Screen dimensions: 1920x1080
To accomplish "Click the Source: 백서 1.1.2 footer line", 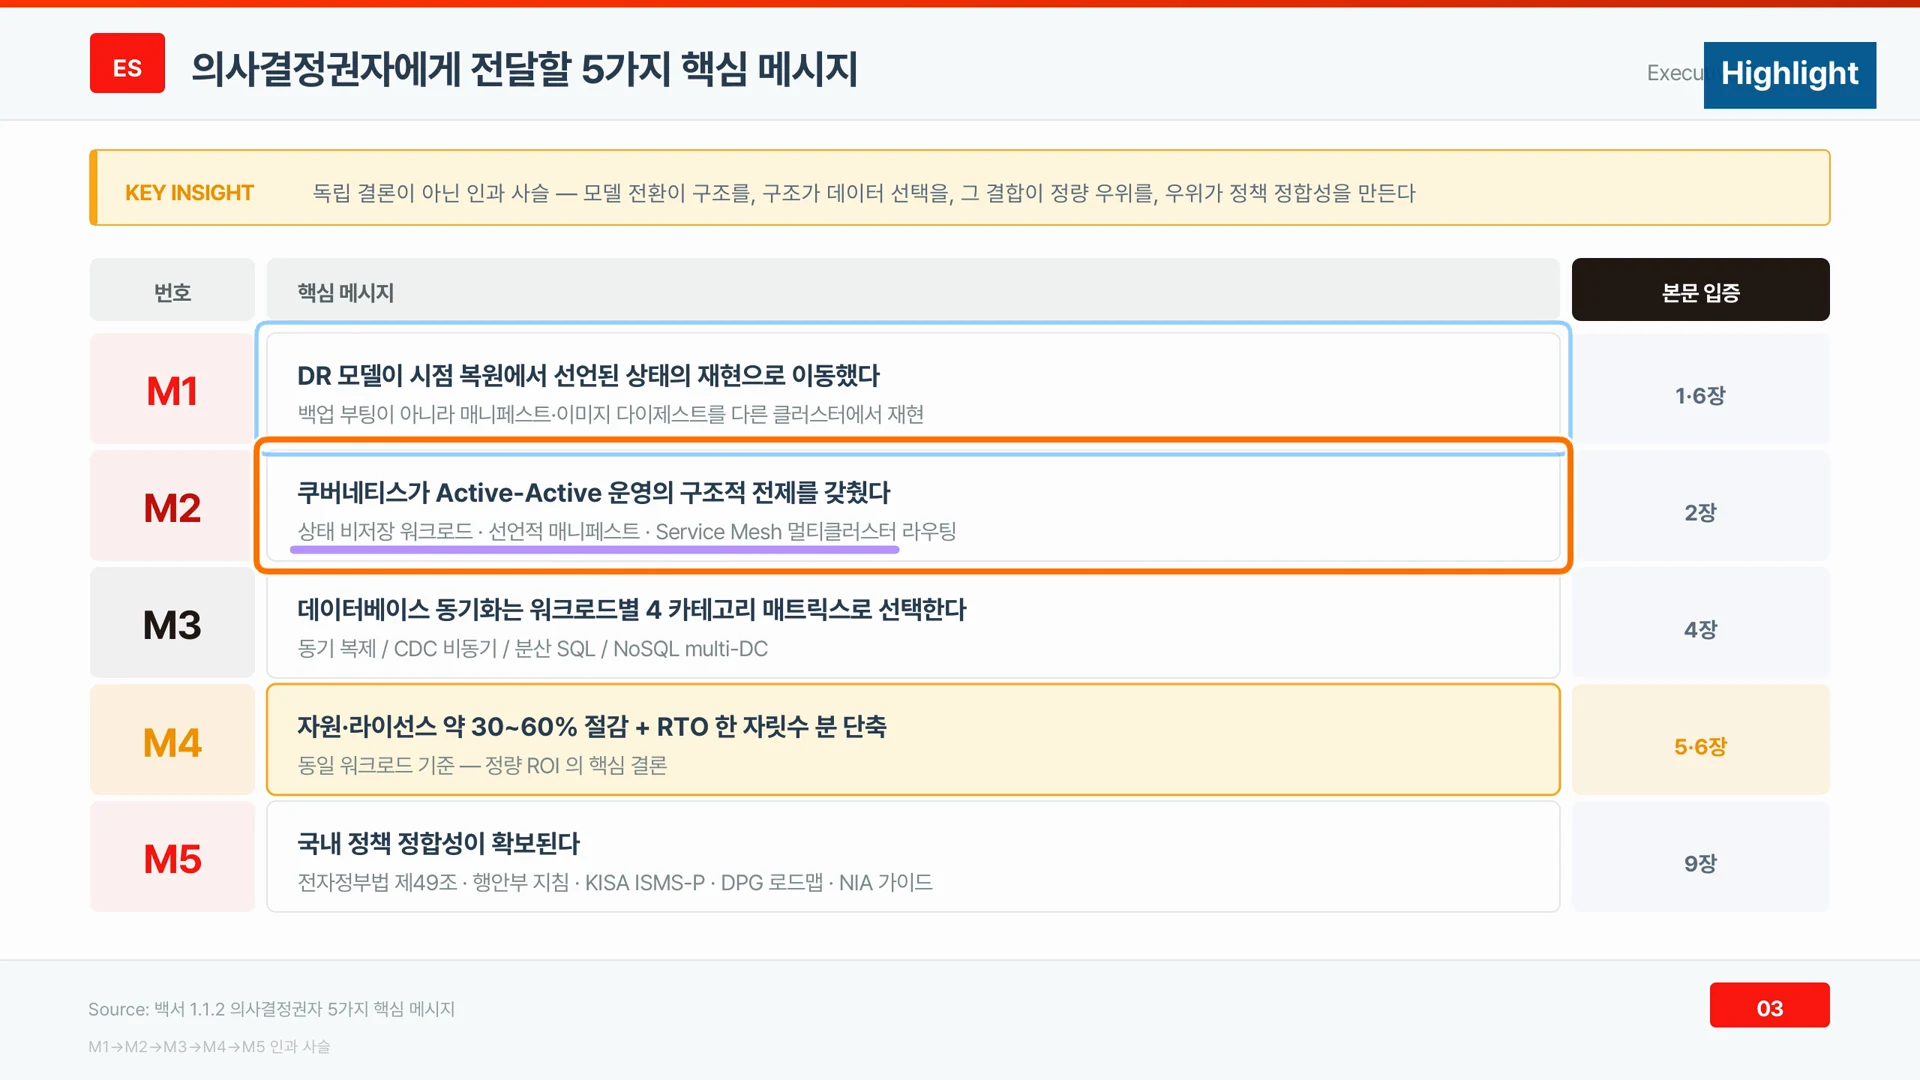I will coord(271,1009).
